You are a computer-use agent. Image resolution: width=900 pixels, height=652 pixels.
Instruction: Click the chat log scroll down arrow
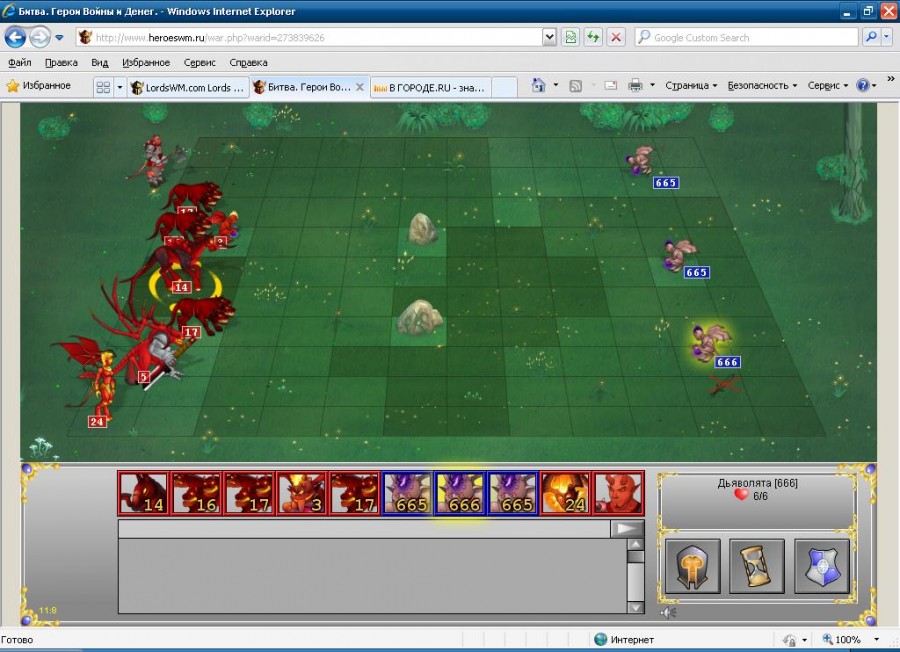pyautogui.click(x=635, y=607)
